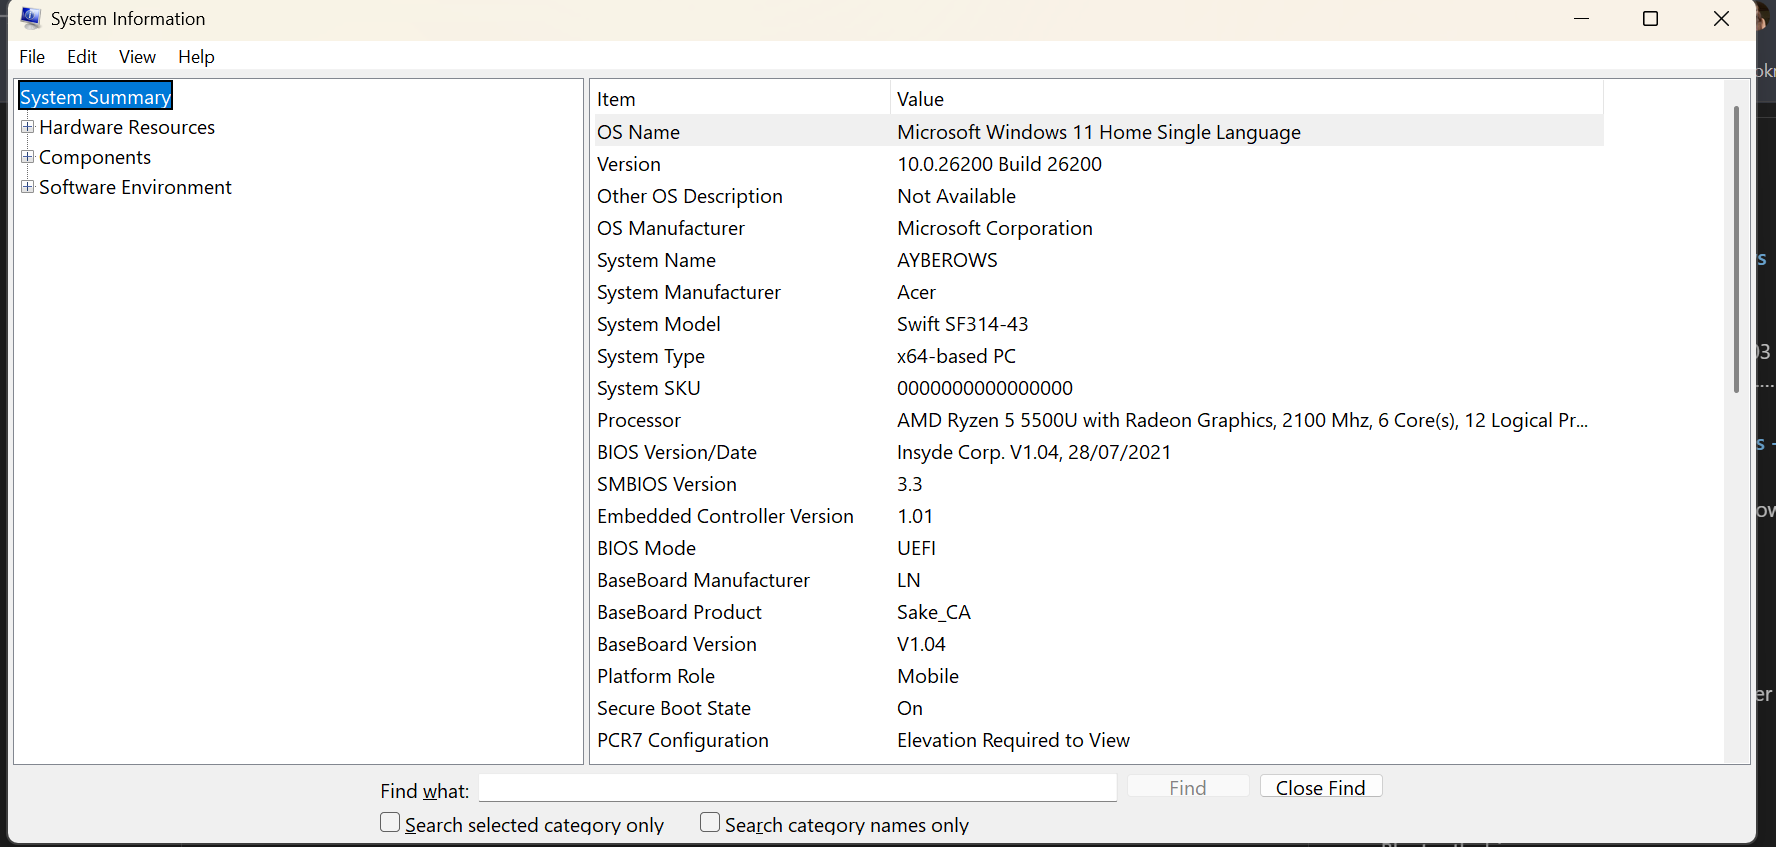
Task: Click the value x64-based PC
Action: 956,356
